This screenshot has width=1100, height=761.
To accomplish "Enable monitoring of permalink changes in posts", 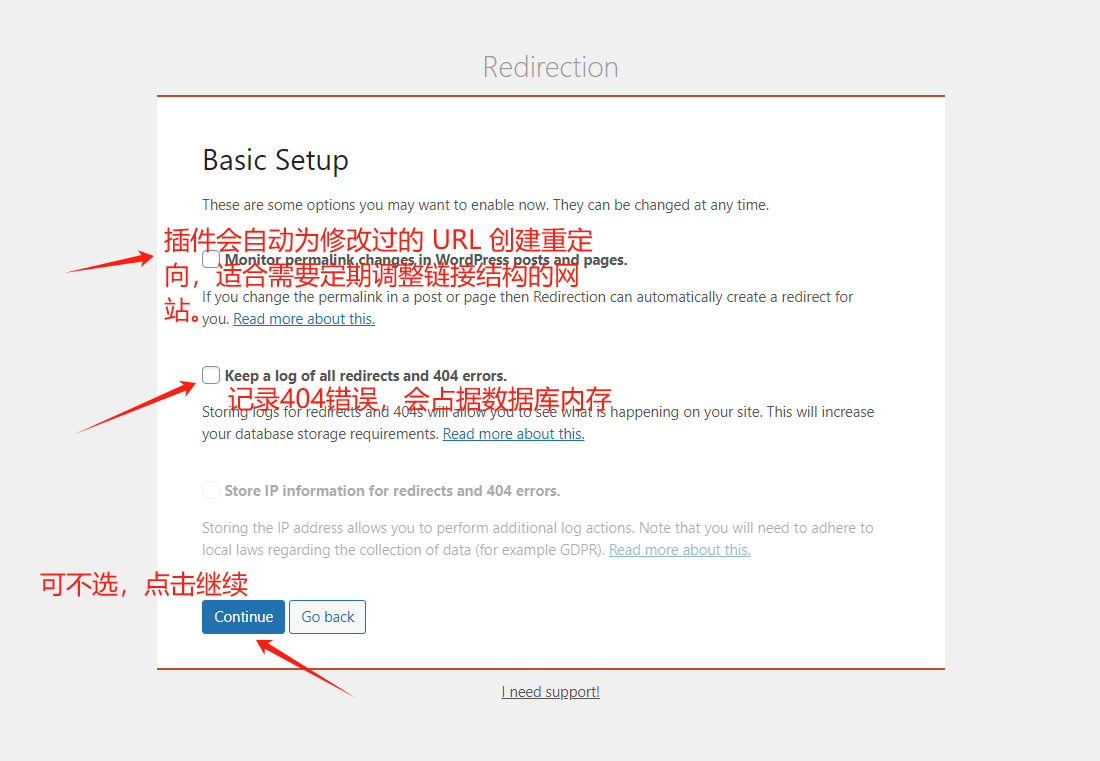I will pyautogui.click(x=210, y=258).
